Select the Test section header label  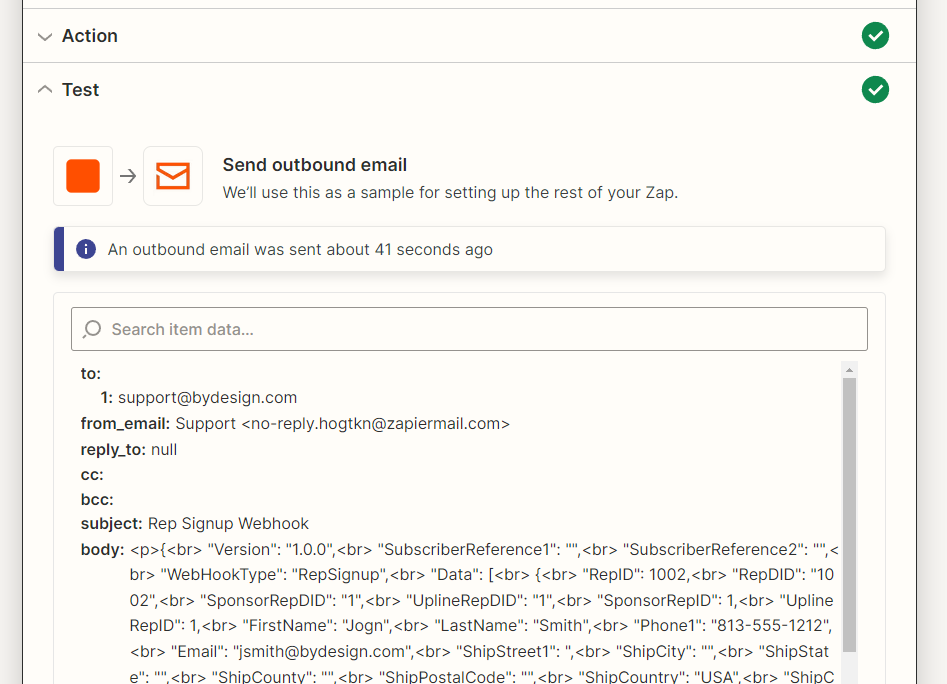[x=81, y=90]
